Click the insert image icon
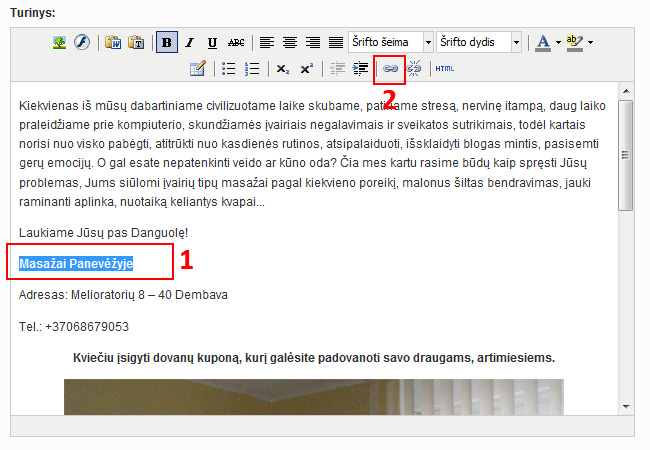The height and width of the screenshot is (450, 650). click(x=60, y=42)
